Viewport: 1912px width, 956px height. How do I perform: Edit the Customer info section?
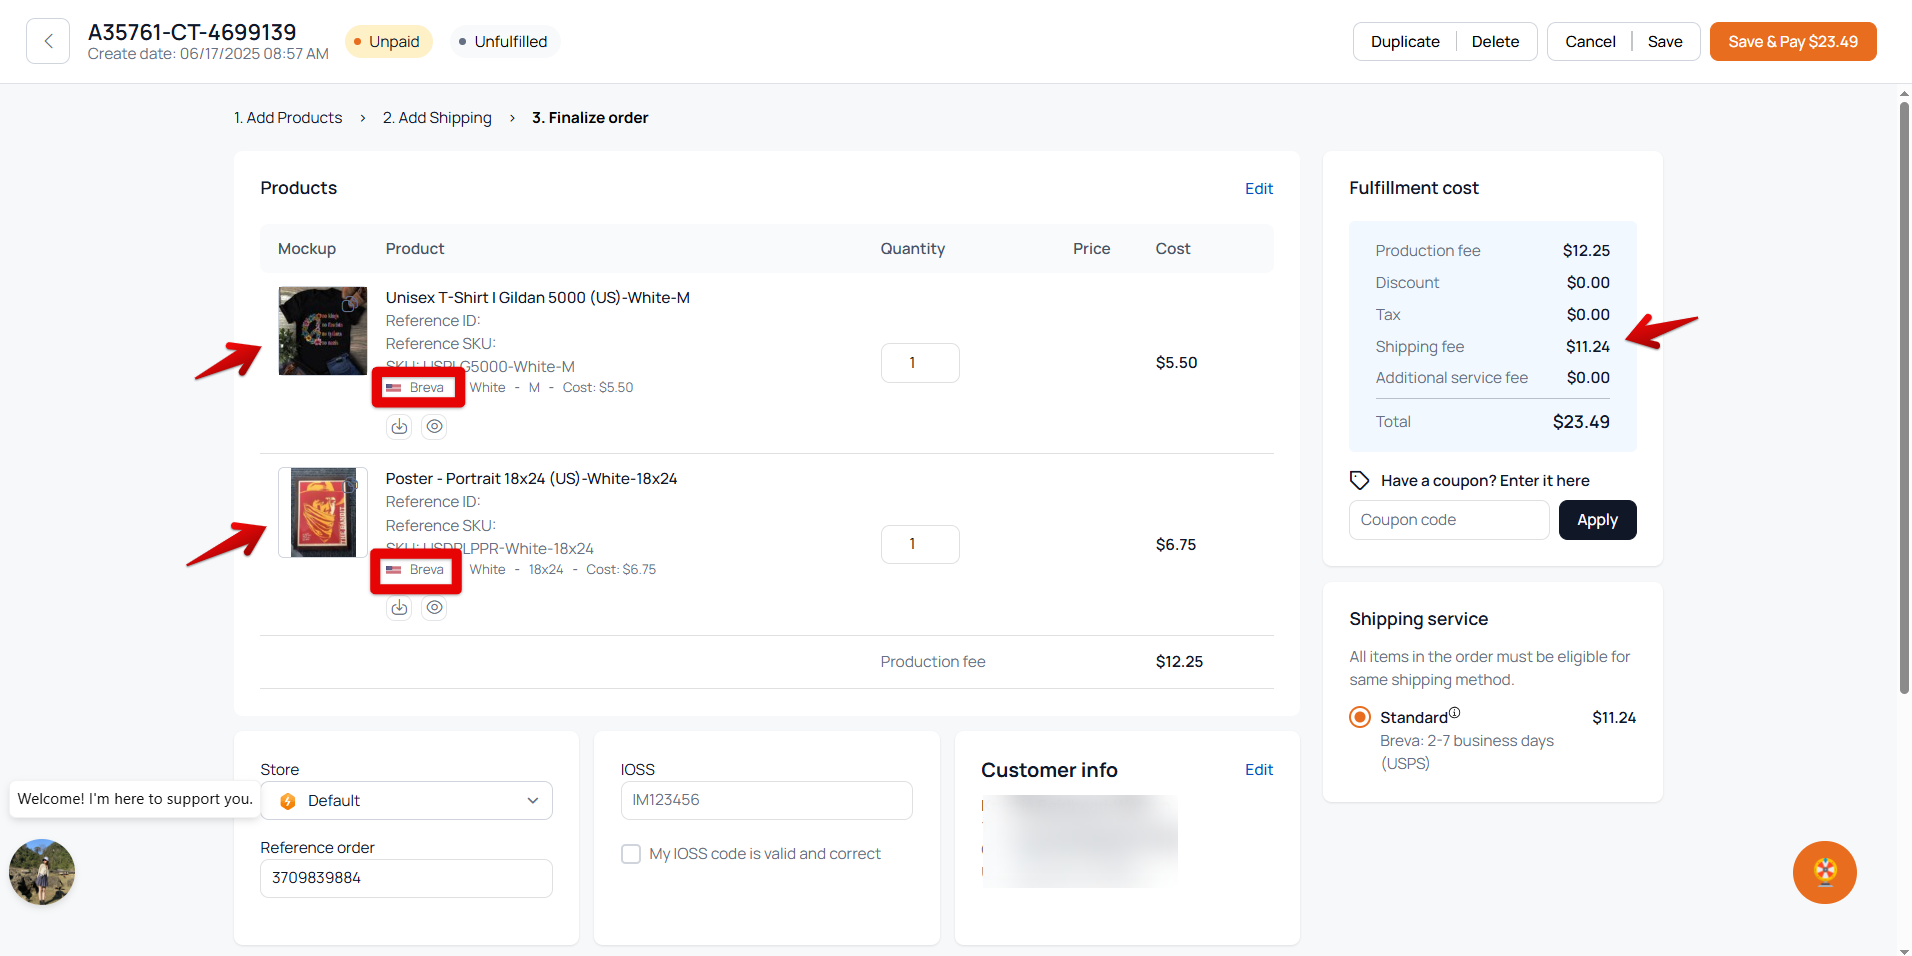(x=1258, y=770)
